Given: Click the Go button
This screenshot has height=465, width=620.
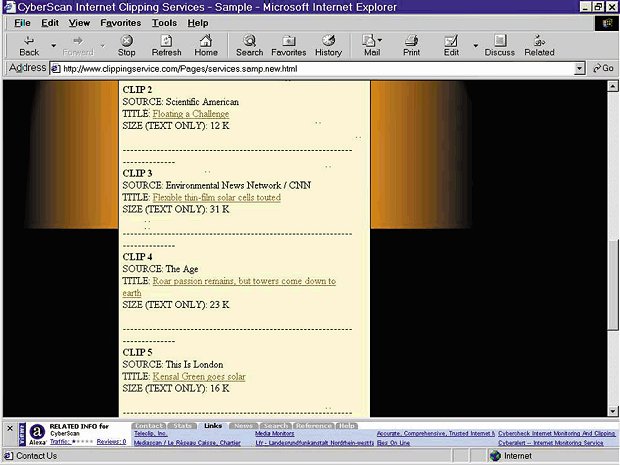Looking at the screenshot, I should [603, 68].
